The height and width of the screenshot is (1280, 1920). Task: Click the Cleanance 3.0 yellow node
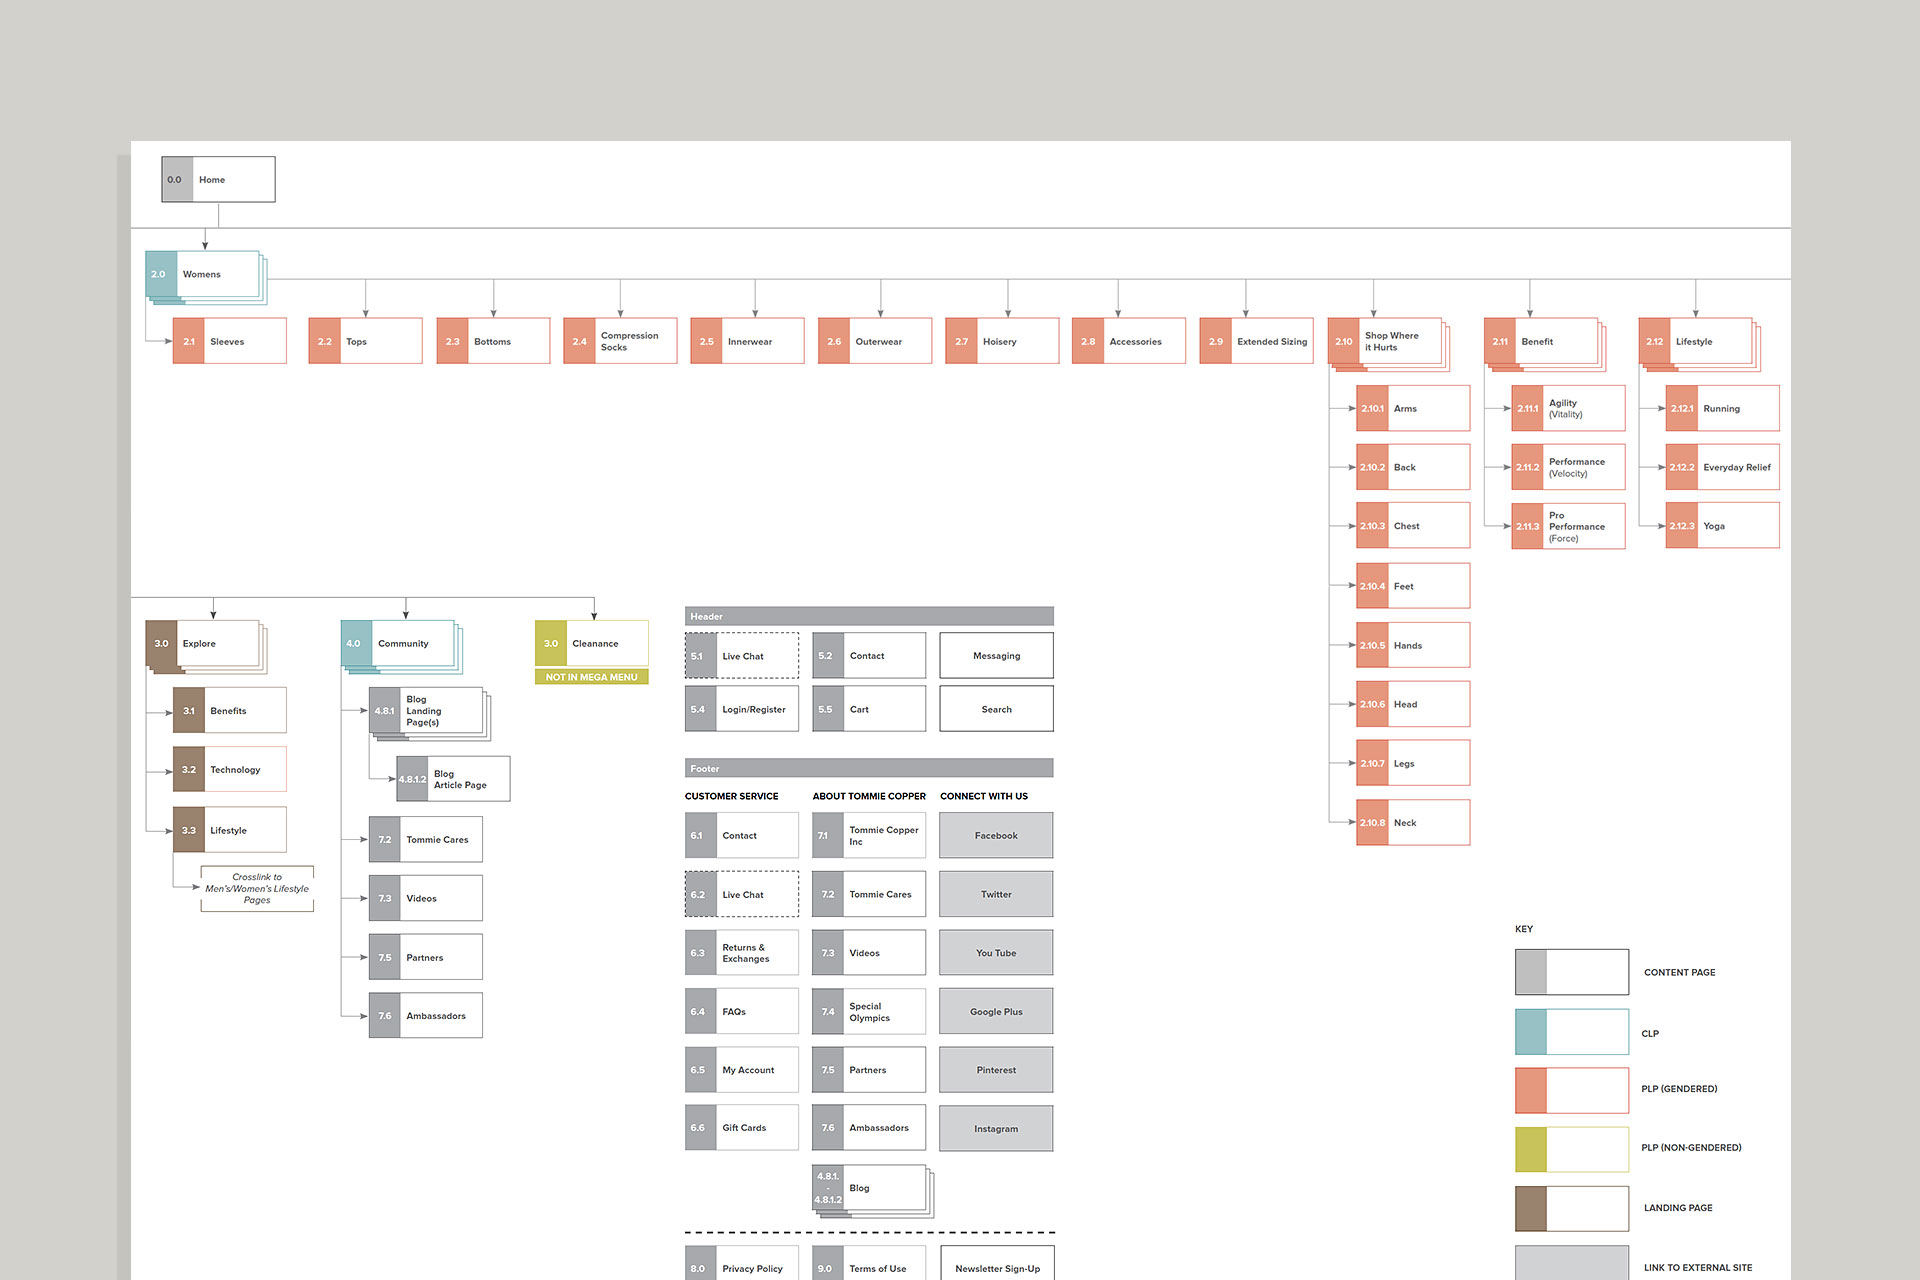pyautogui.click(x=592, y=643)
